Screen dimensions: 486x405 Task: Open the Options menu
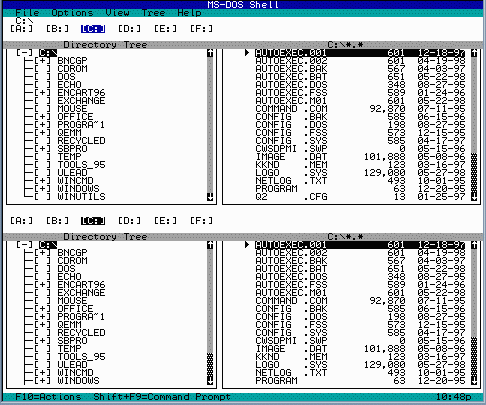click(x=72, y=13)
